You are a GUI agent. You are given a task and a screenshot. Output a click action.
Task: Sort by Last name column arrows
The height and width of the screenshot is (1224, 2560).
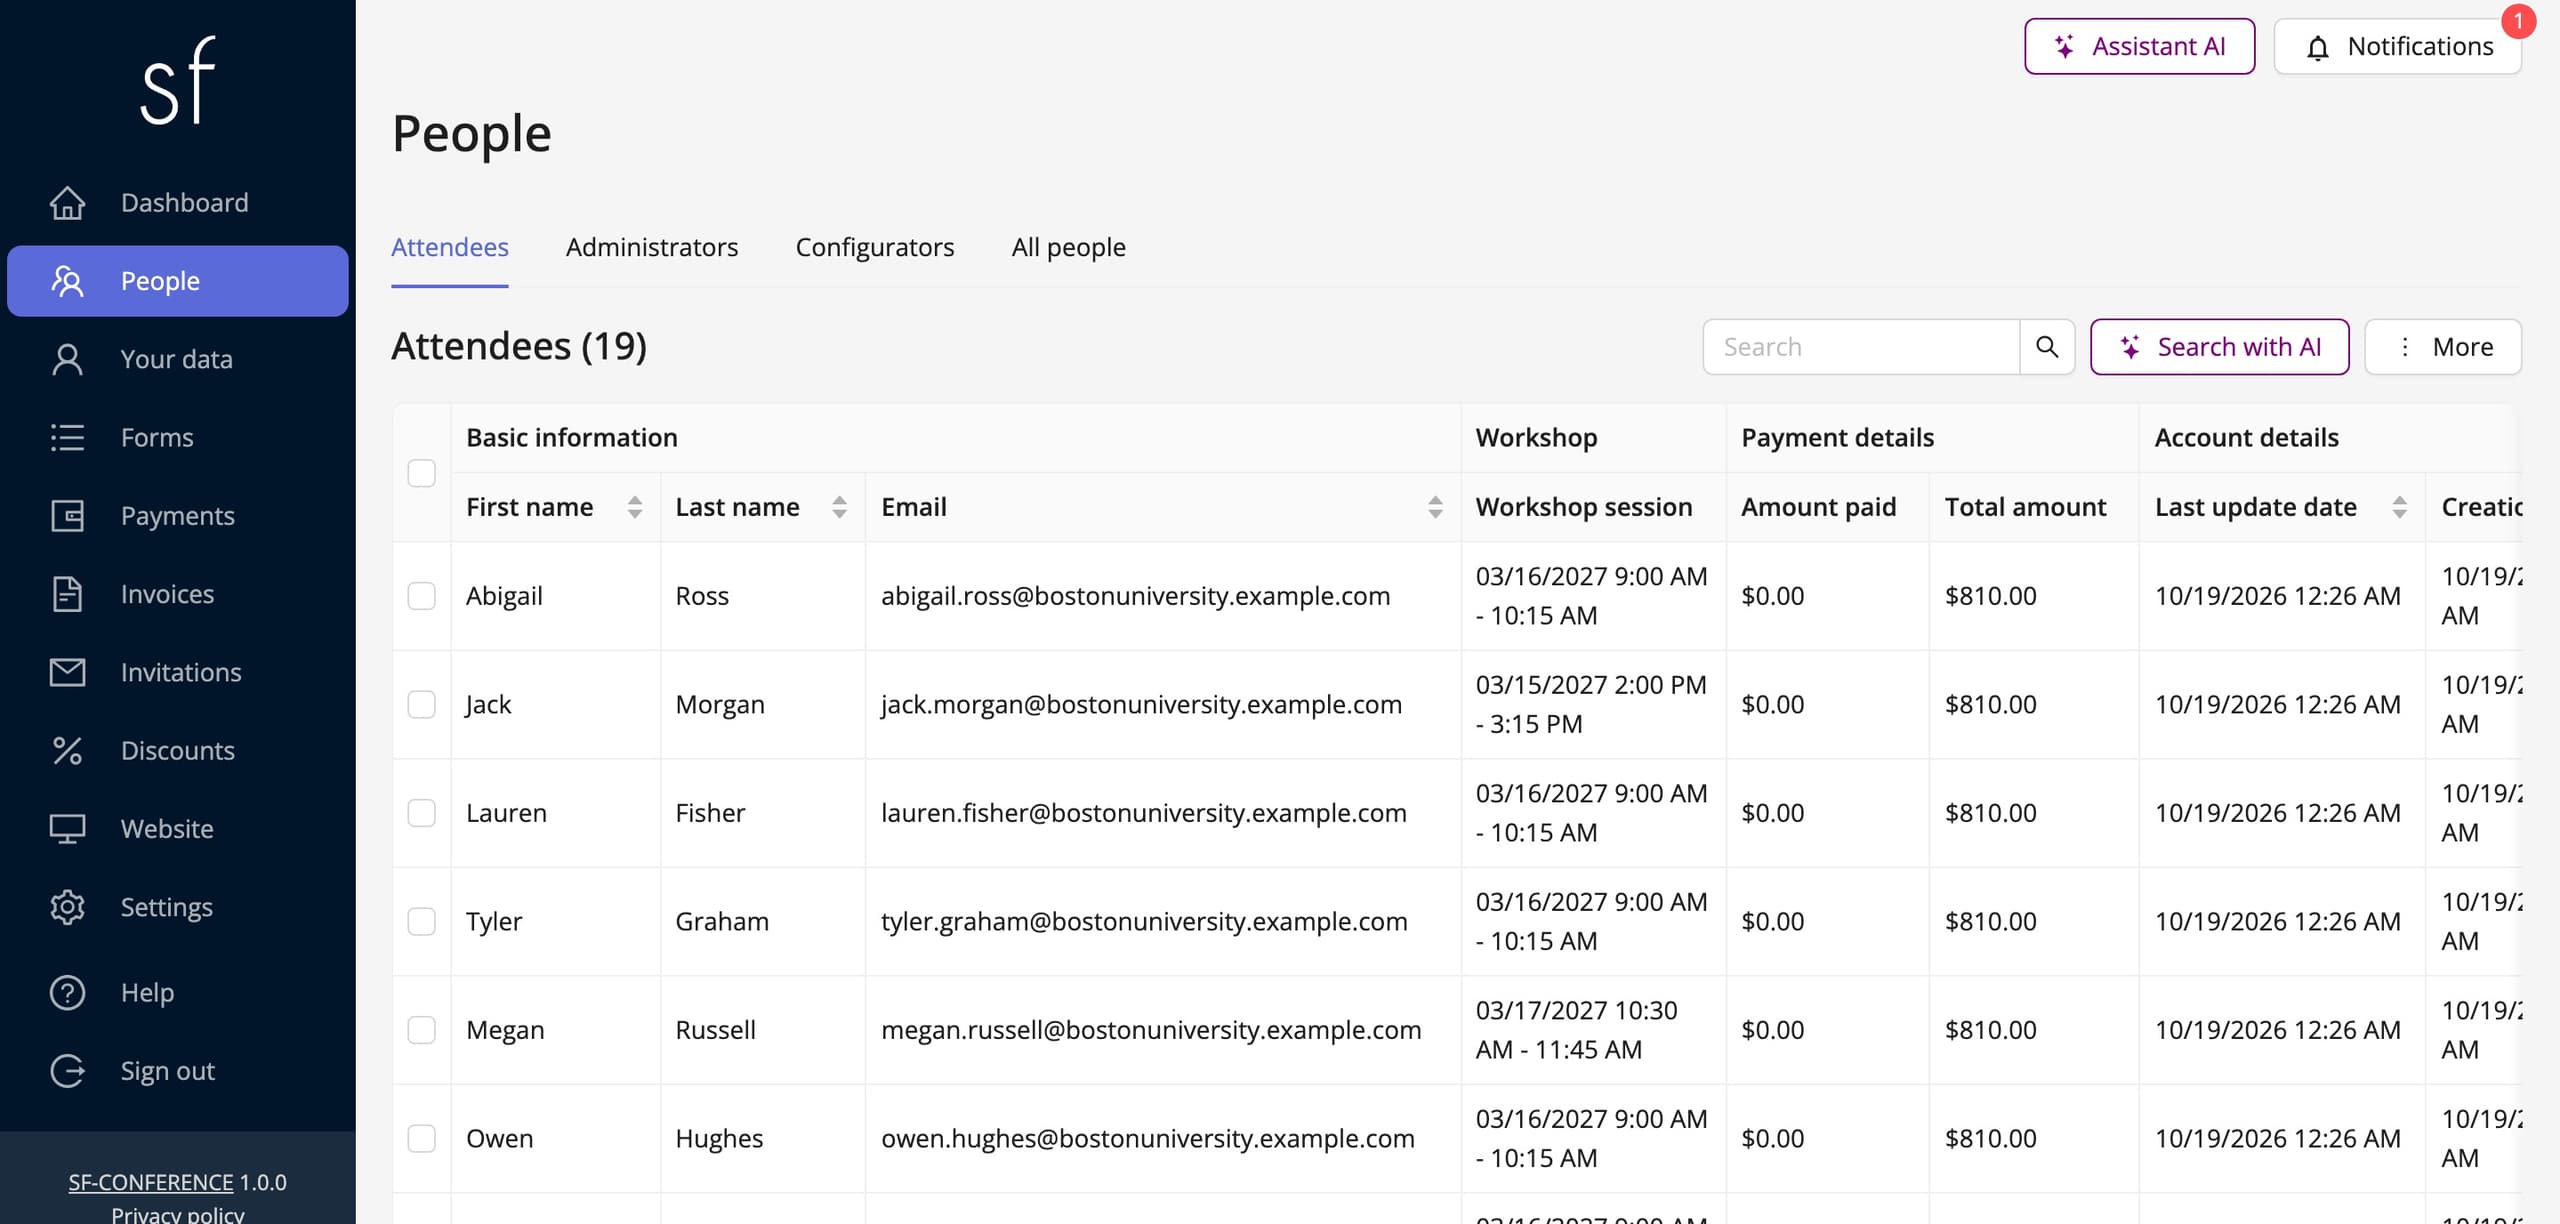[839, 507]
